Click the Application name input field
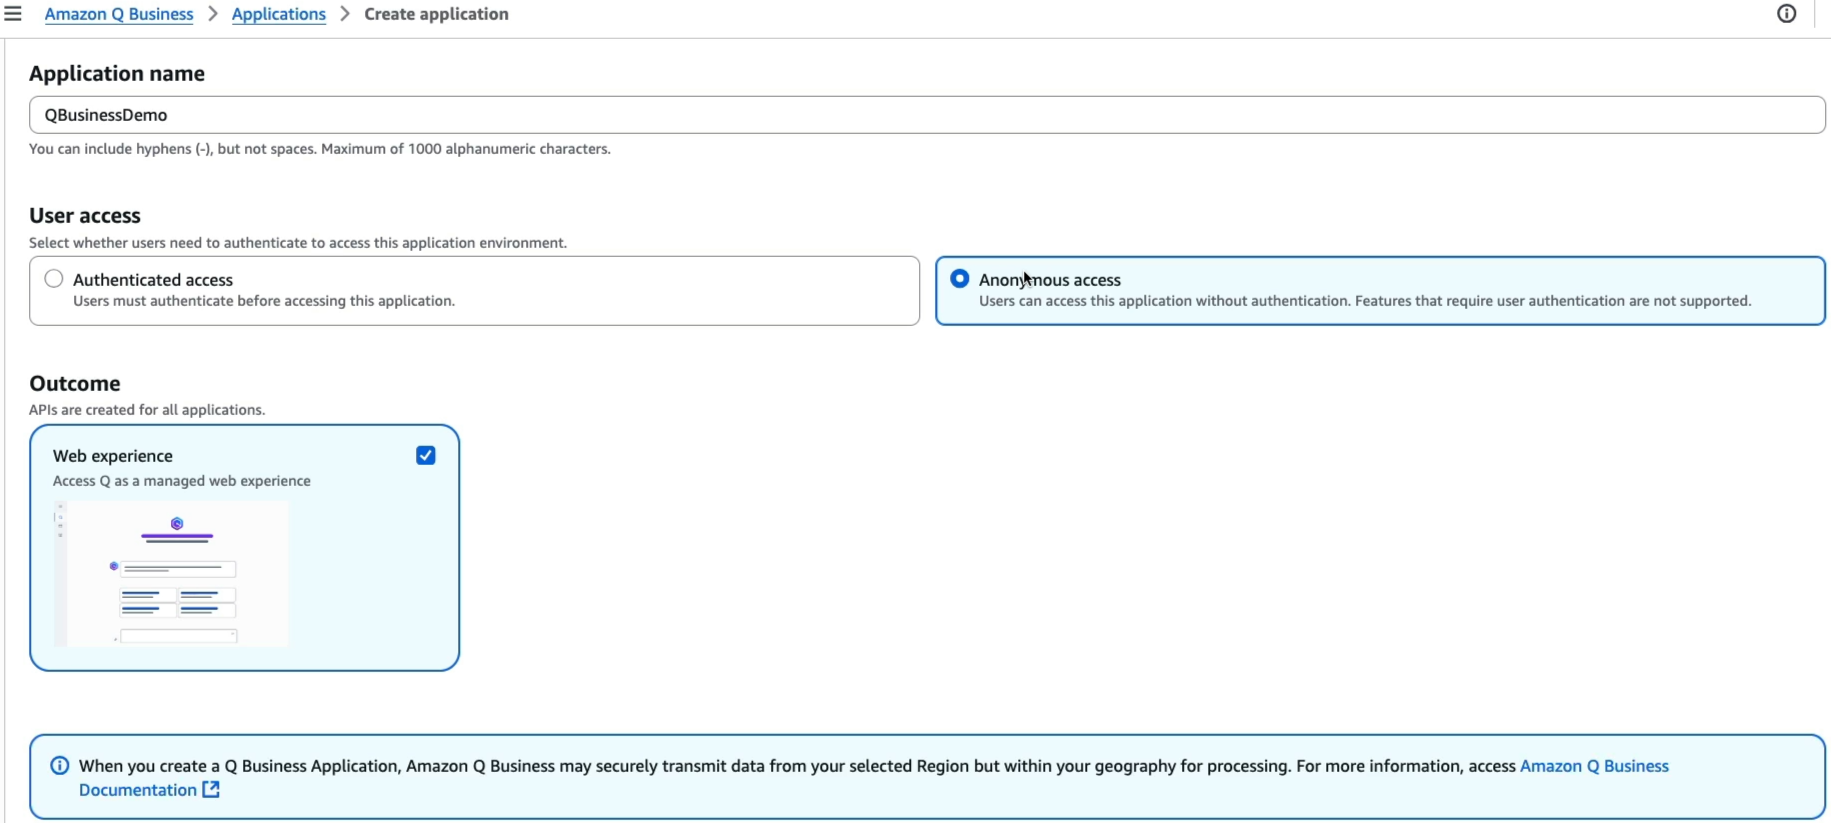Screen dimensions: 1831x823 pos(927,115)
